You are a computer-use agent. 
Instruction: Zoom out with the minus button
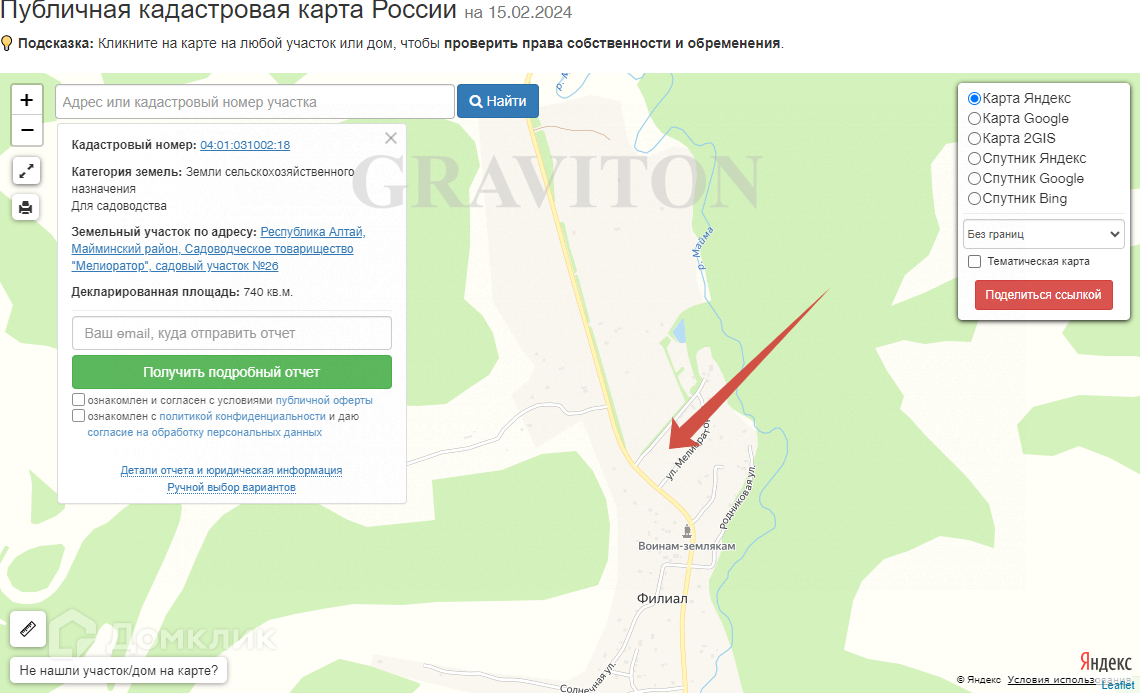point(27,131)
